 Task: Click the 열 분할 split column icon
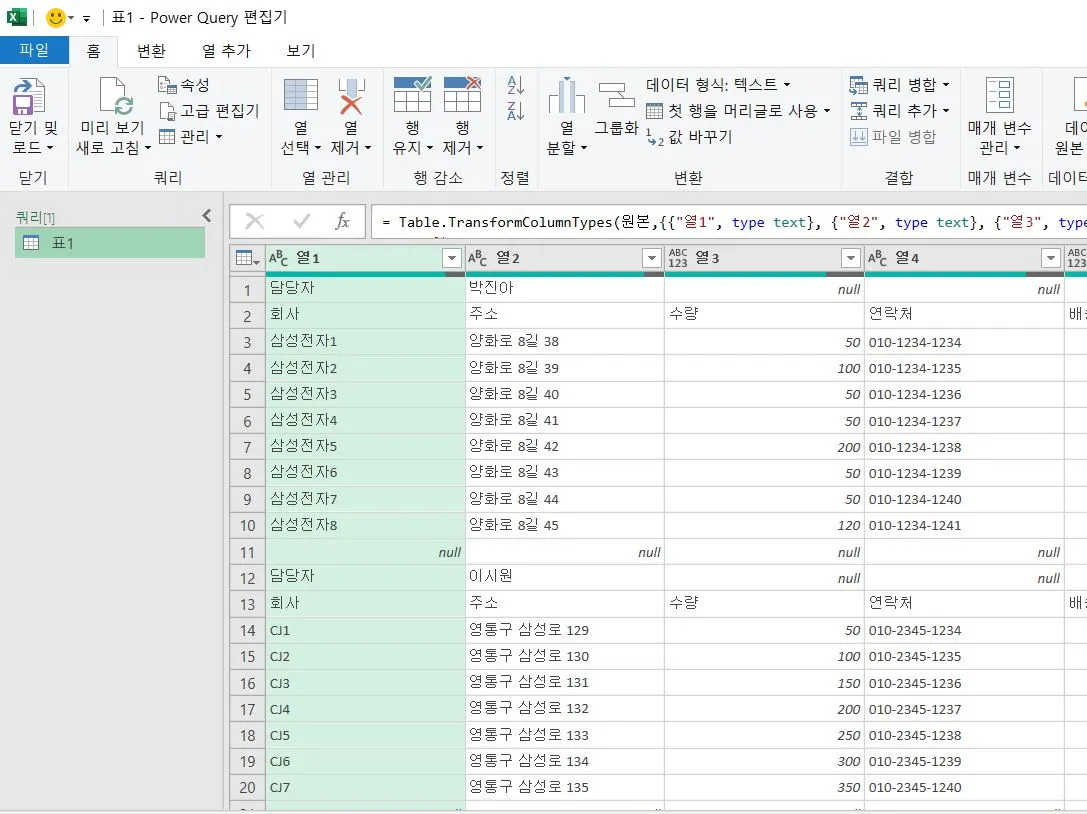[567, 96]
